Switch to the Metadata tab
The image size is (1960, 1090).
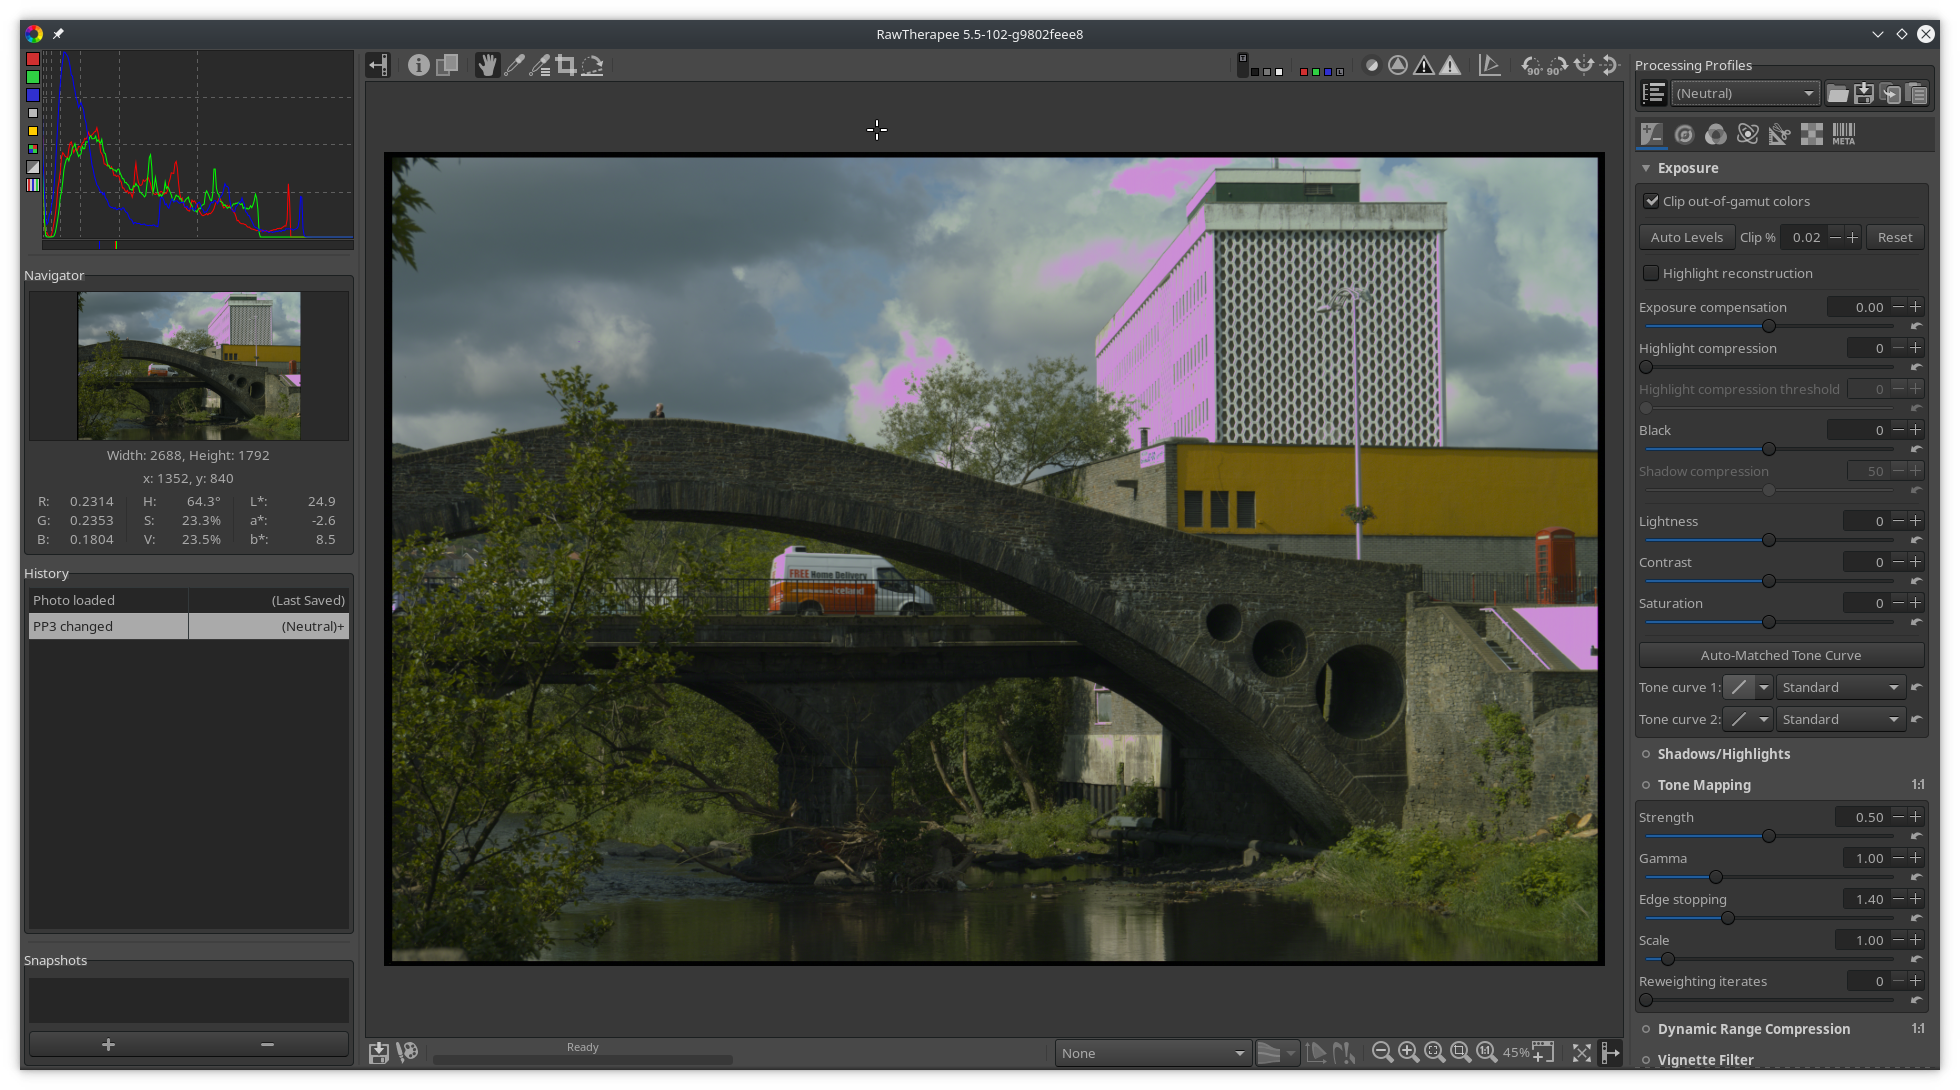pos(1844,133)
